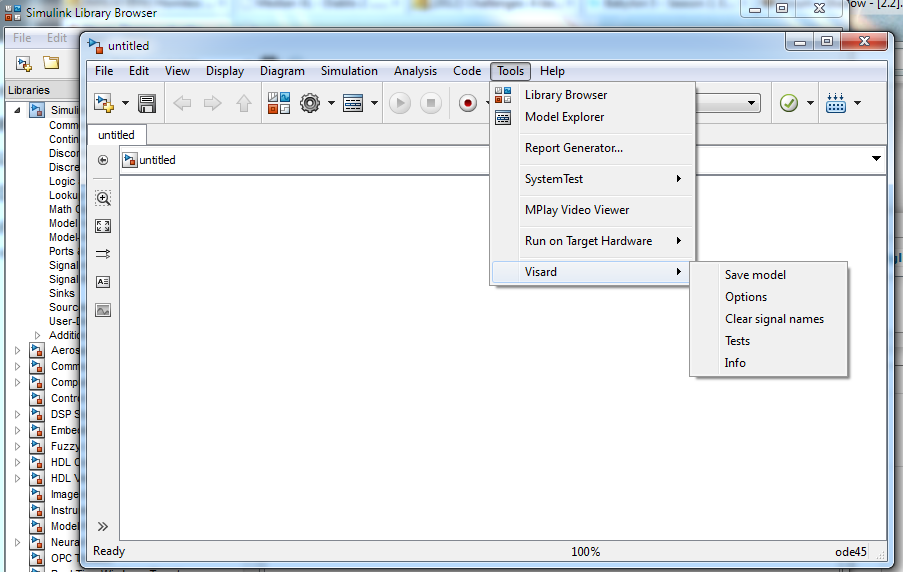Click the image insert palette icon
This screenshot has height=580, width=924.
tap(103, 310)
